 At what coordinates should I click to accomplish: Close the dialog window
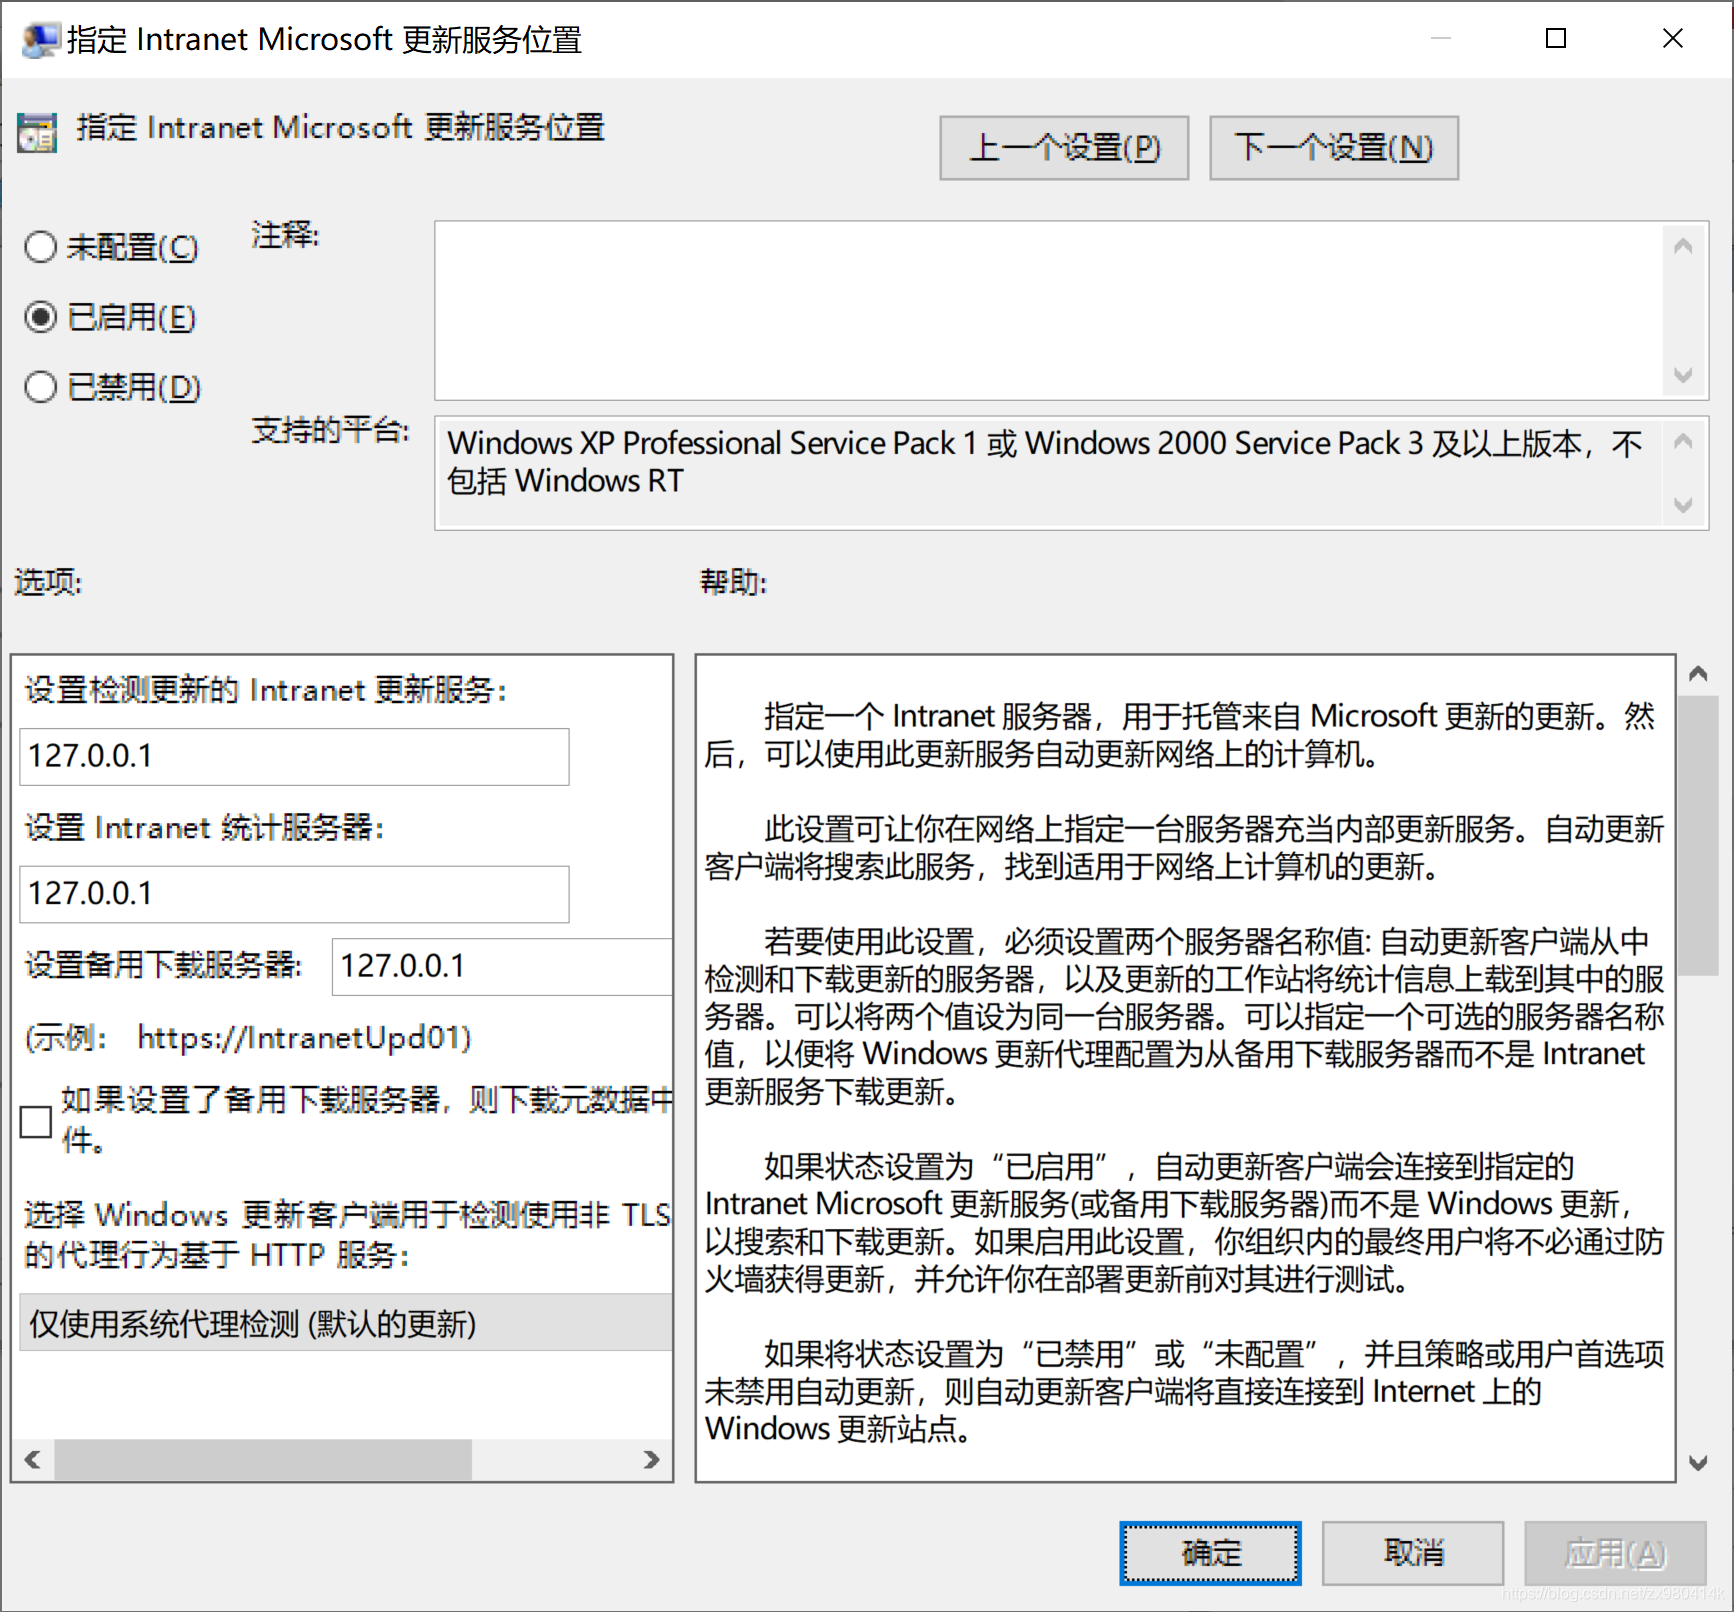(1672, 39)
